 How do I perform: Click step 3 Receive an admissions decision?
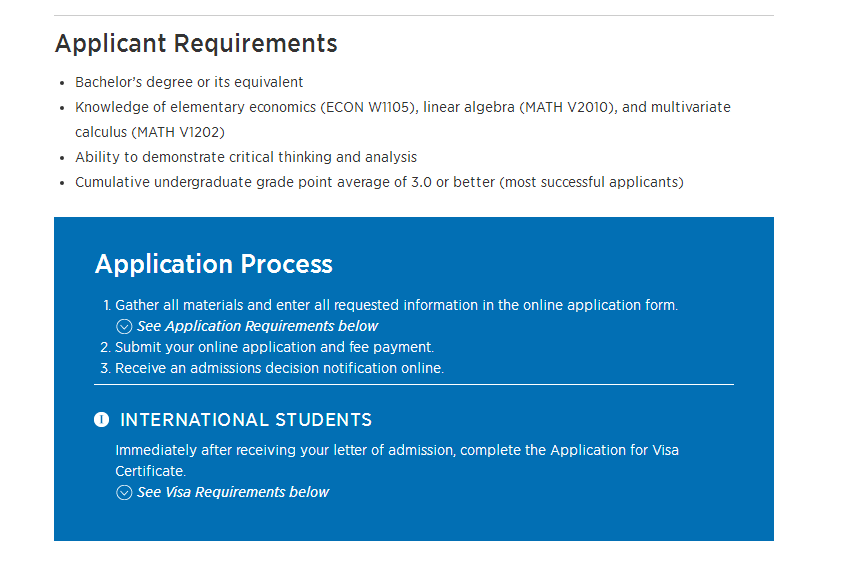click(279, 368)
